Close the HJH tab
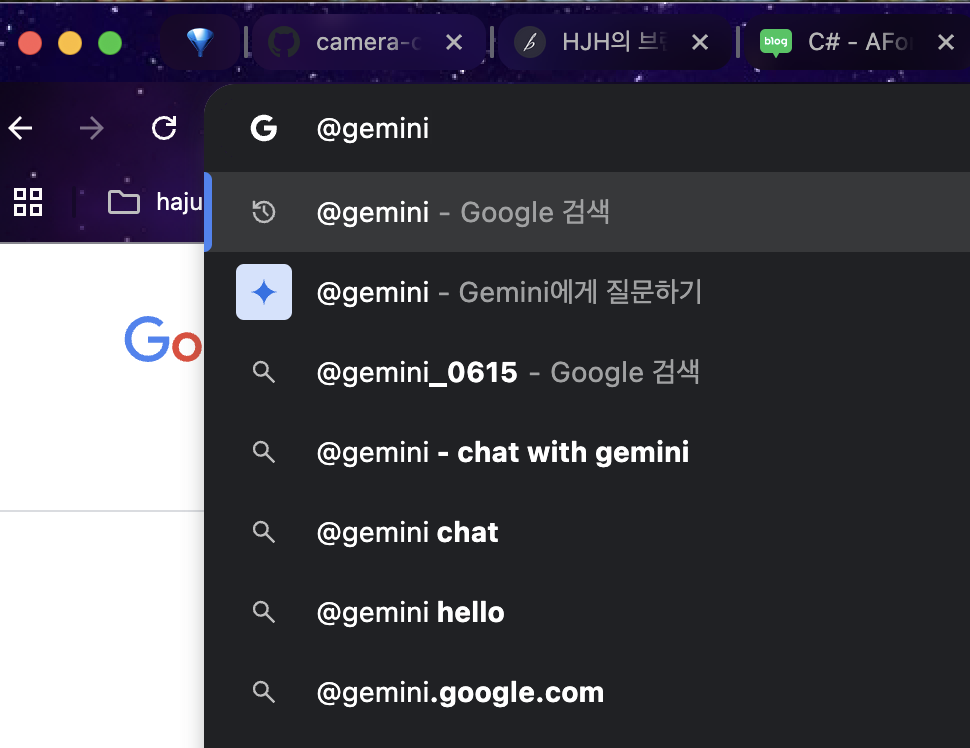 click(x=700, y=42)
